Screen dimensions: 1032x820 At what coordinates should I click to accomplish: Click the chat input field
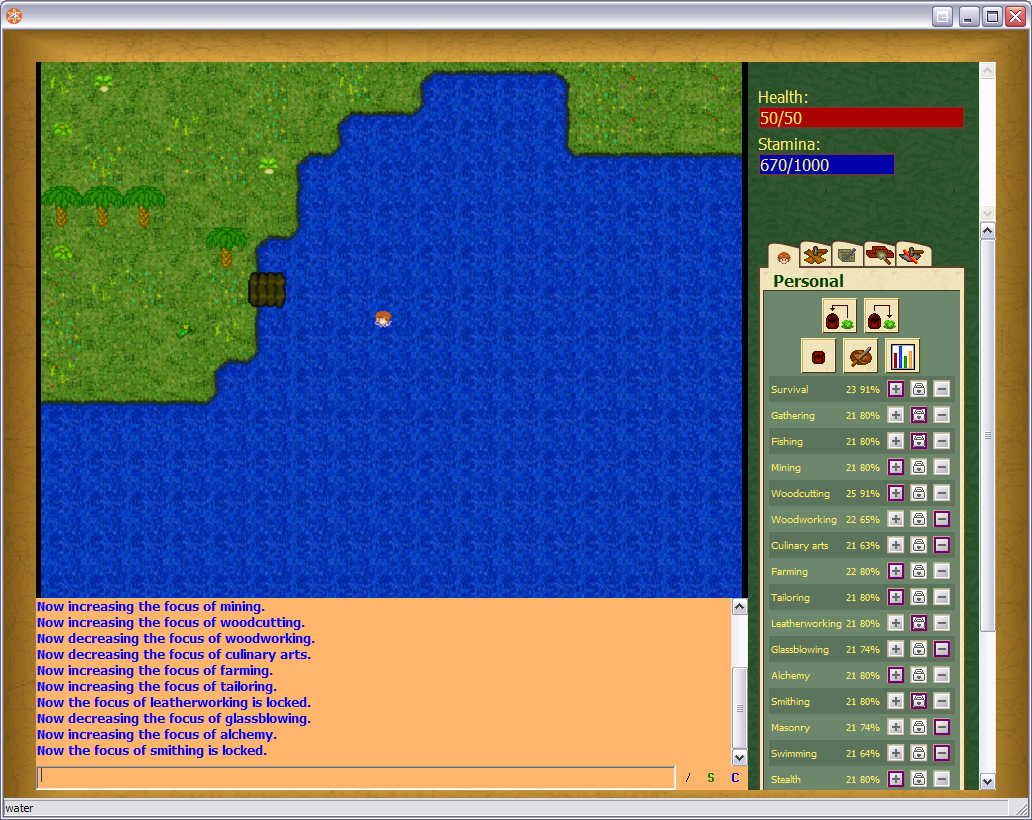coord(356,777)
